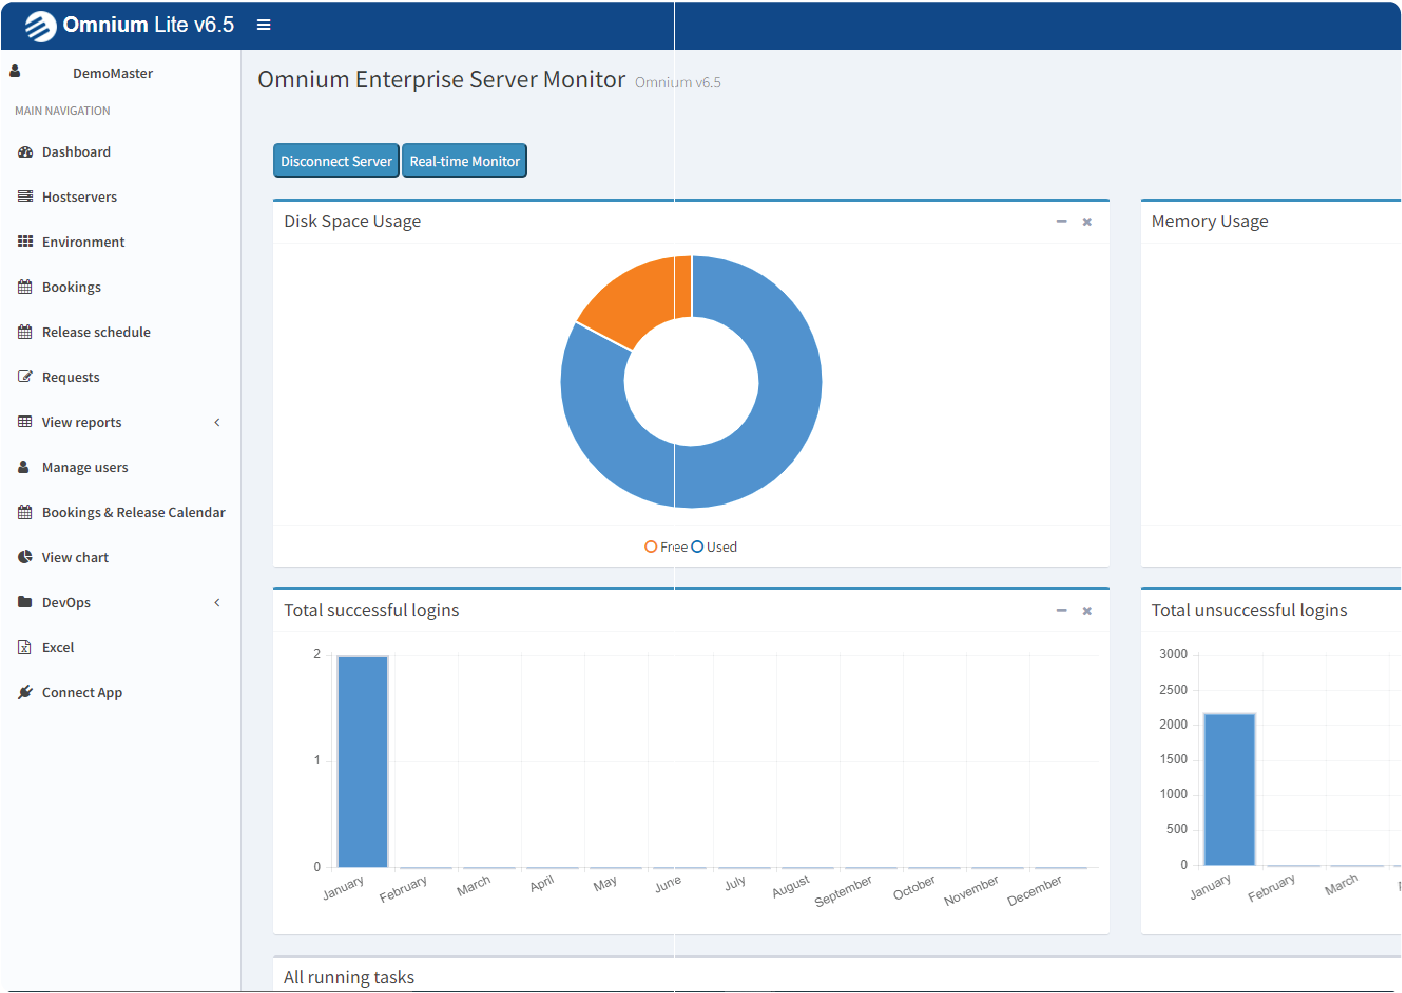Toggle the Free legend marker
This screenshot has height=993, width=1402.
[x=651, y=547]
